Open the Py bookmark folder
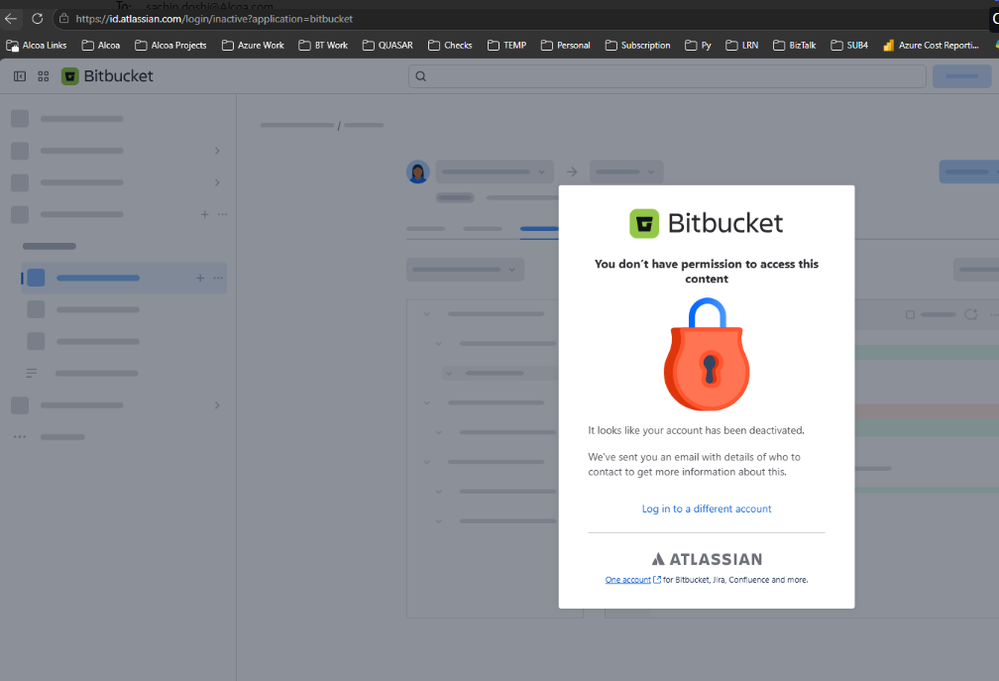999x681 pixels. coord(698,45)
